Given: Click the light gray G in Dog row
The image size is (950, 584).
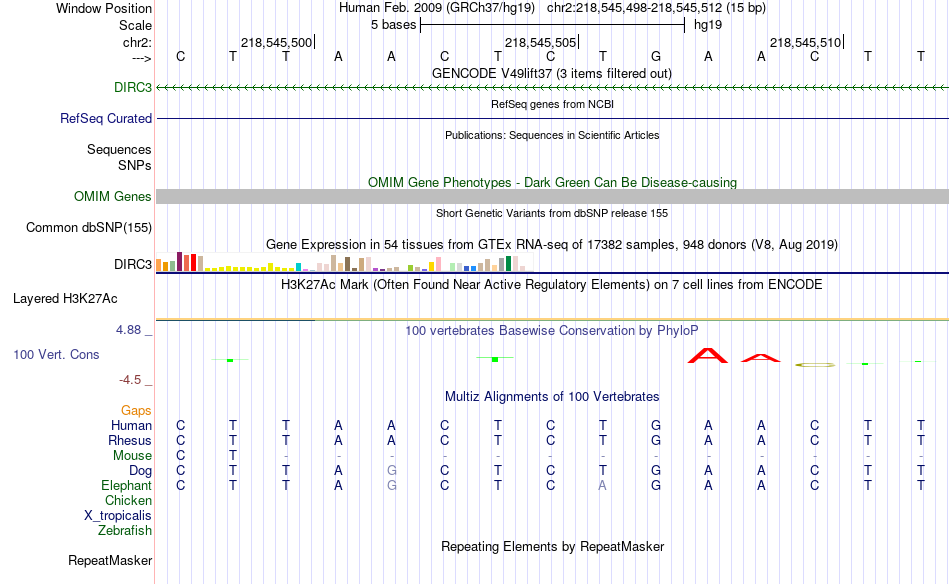Looking at the screenshot, I should point(391,471).
